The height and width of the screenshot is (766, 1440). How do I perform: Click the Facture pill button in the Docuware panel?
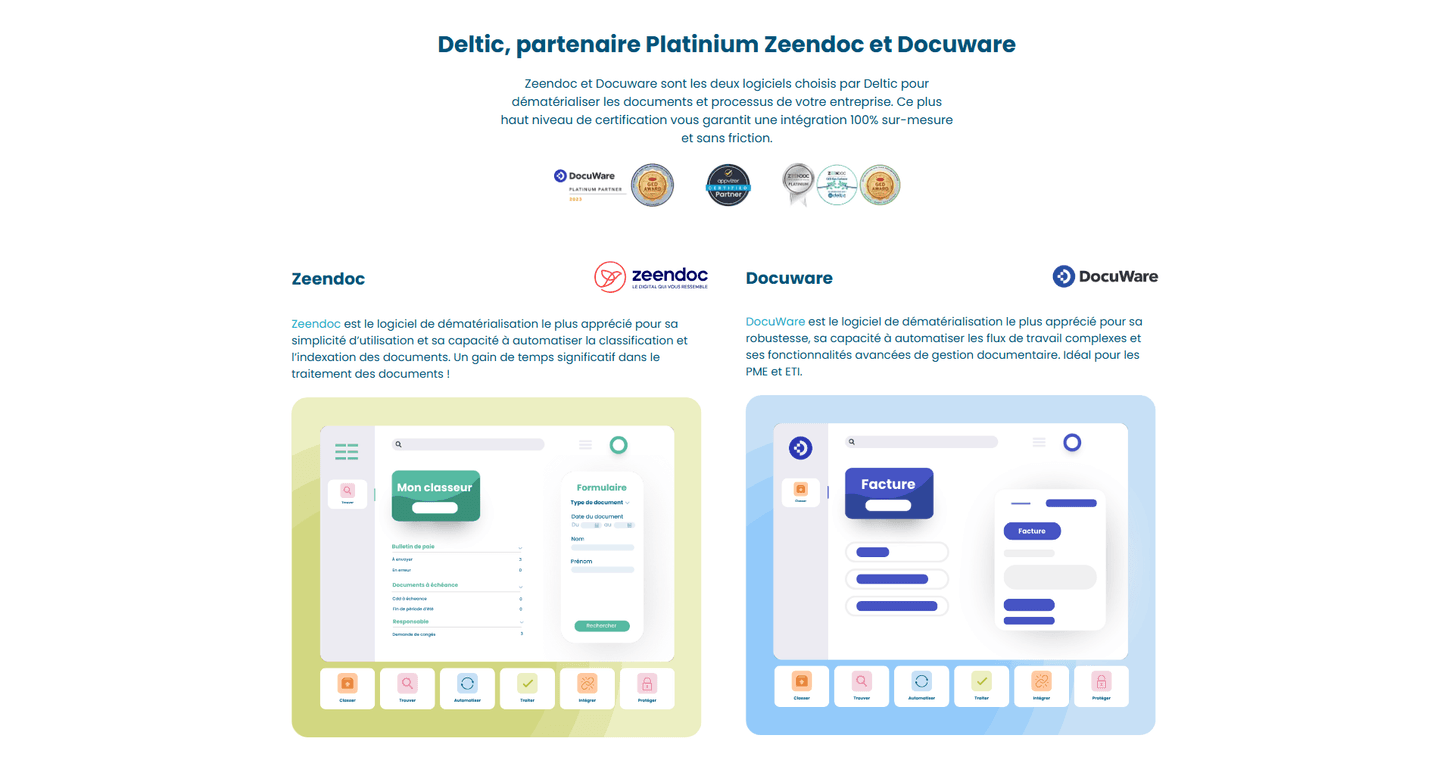point(1032,531)
